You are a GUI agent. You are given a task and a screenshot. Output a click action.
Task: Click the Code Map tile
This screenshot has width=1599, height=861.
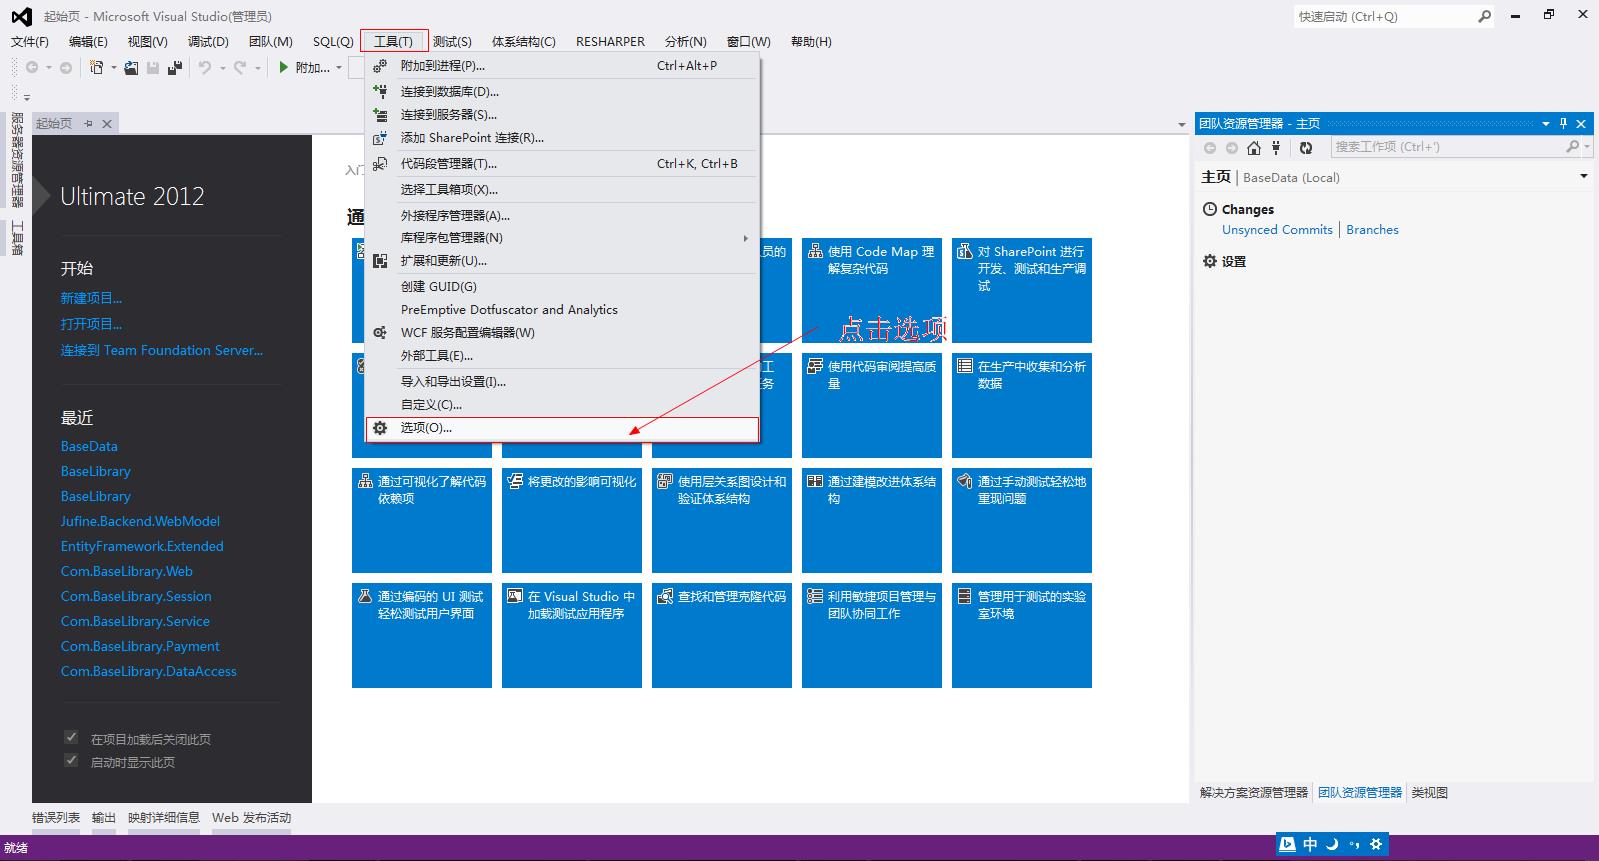[x=872, y=290]
